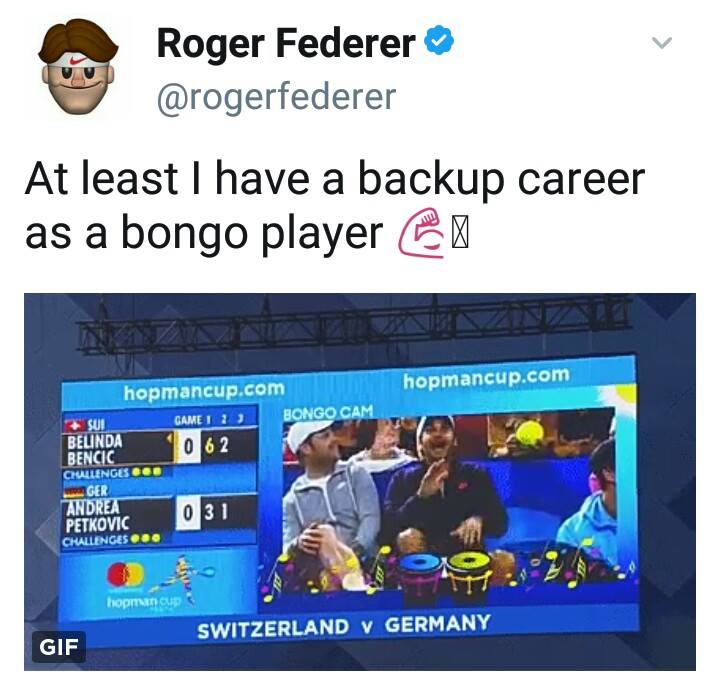
Task: Play the GIF via GIF badge
Action: point(59,647)
